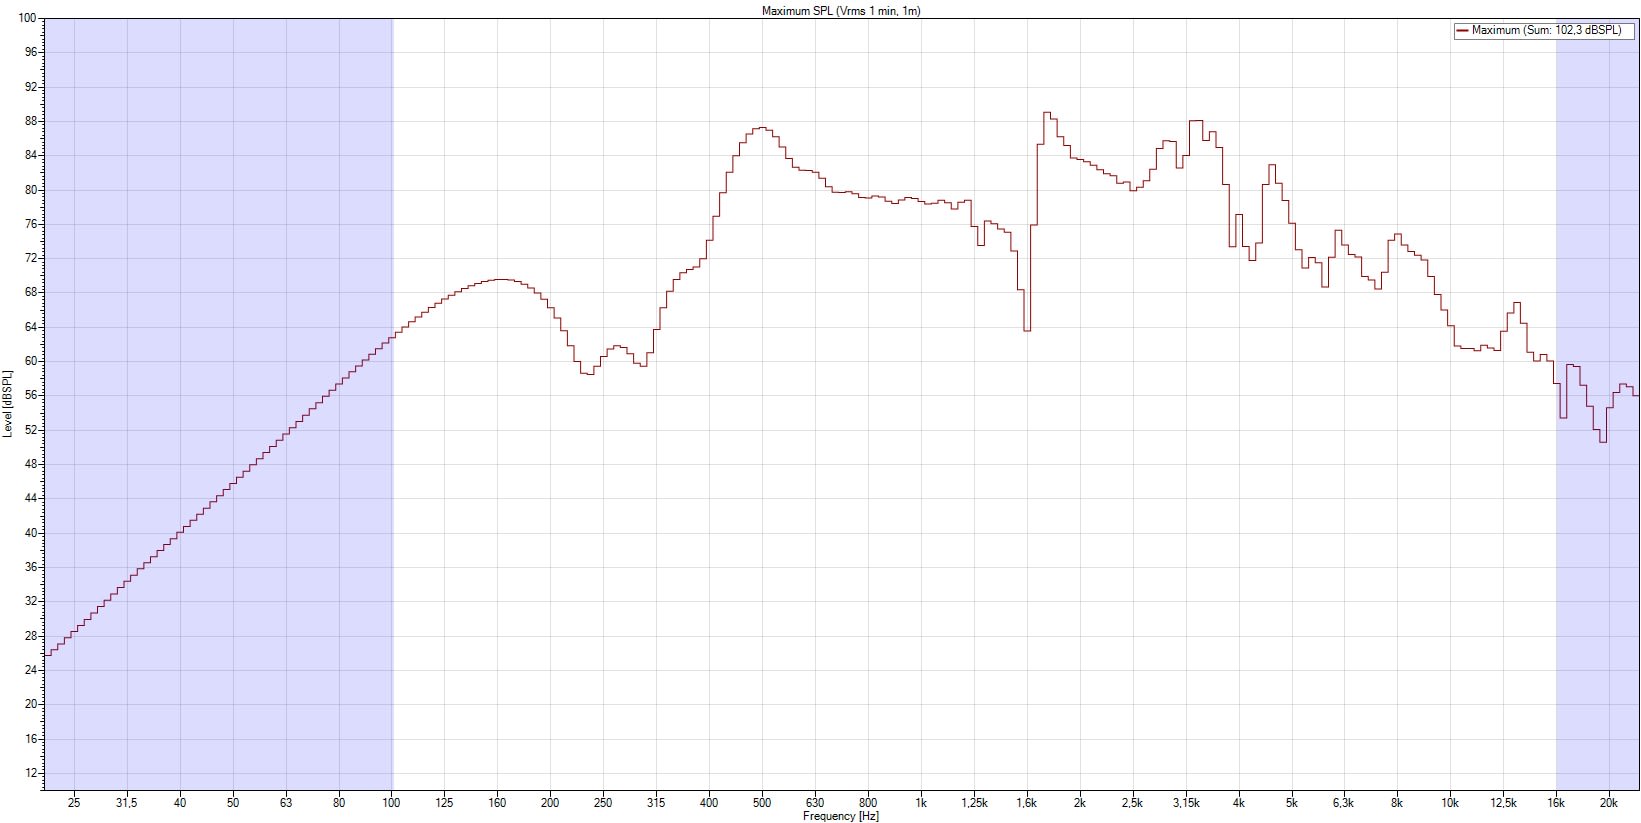Click the left shaded low-frequency region

pos(218,250)
